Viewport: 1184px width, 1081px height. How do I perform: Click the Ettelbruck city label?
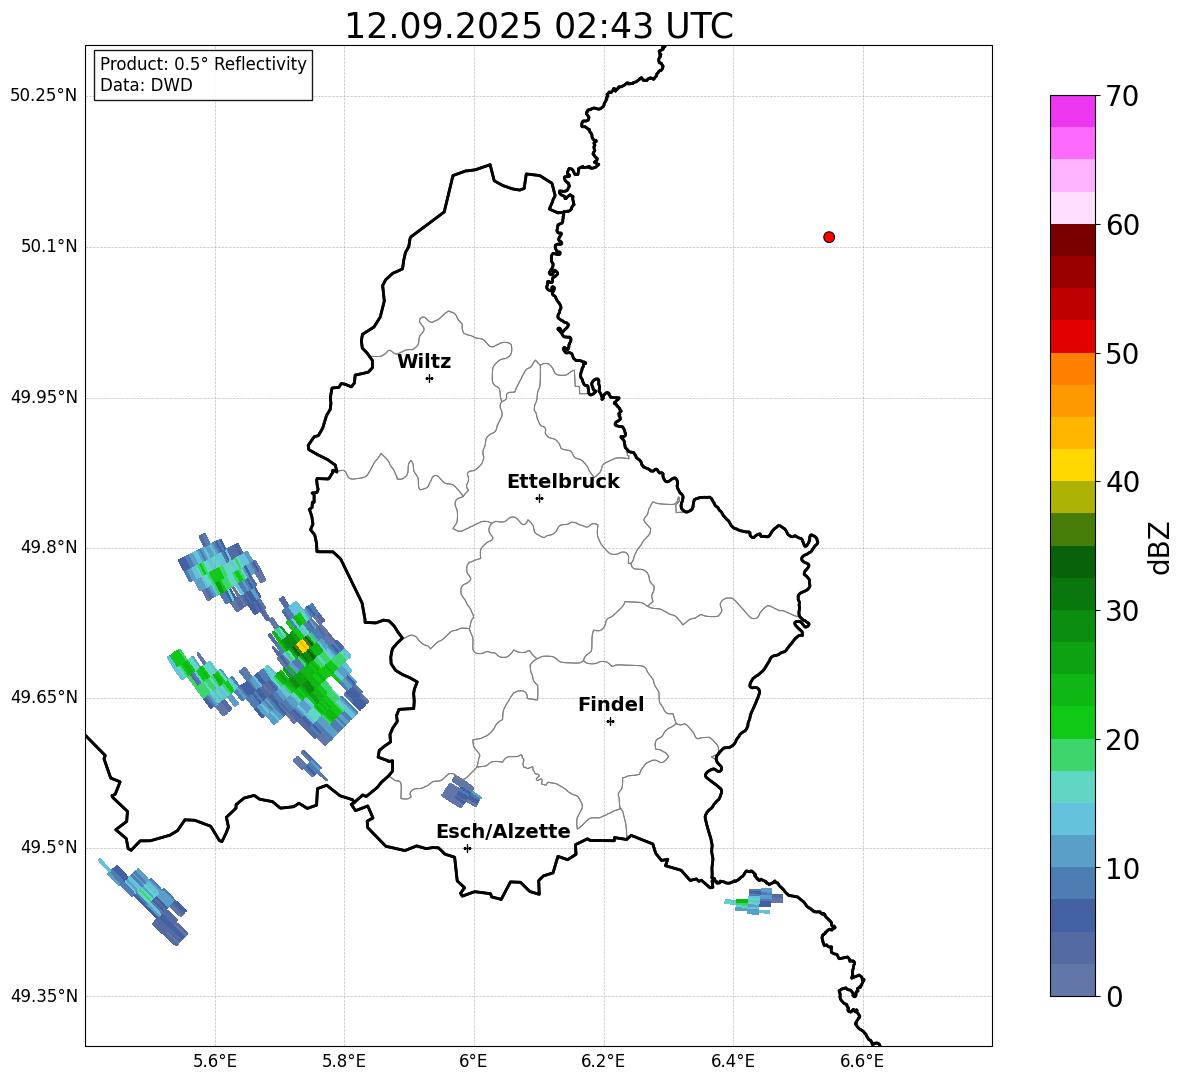(x=563, y=482)
